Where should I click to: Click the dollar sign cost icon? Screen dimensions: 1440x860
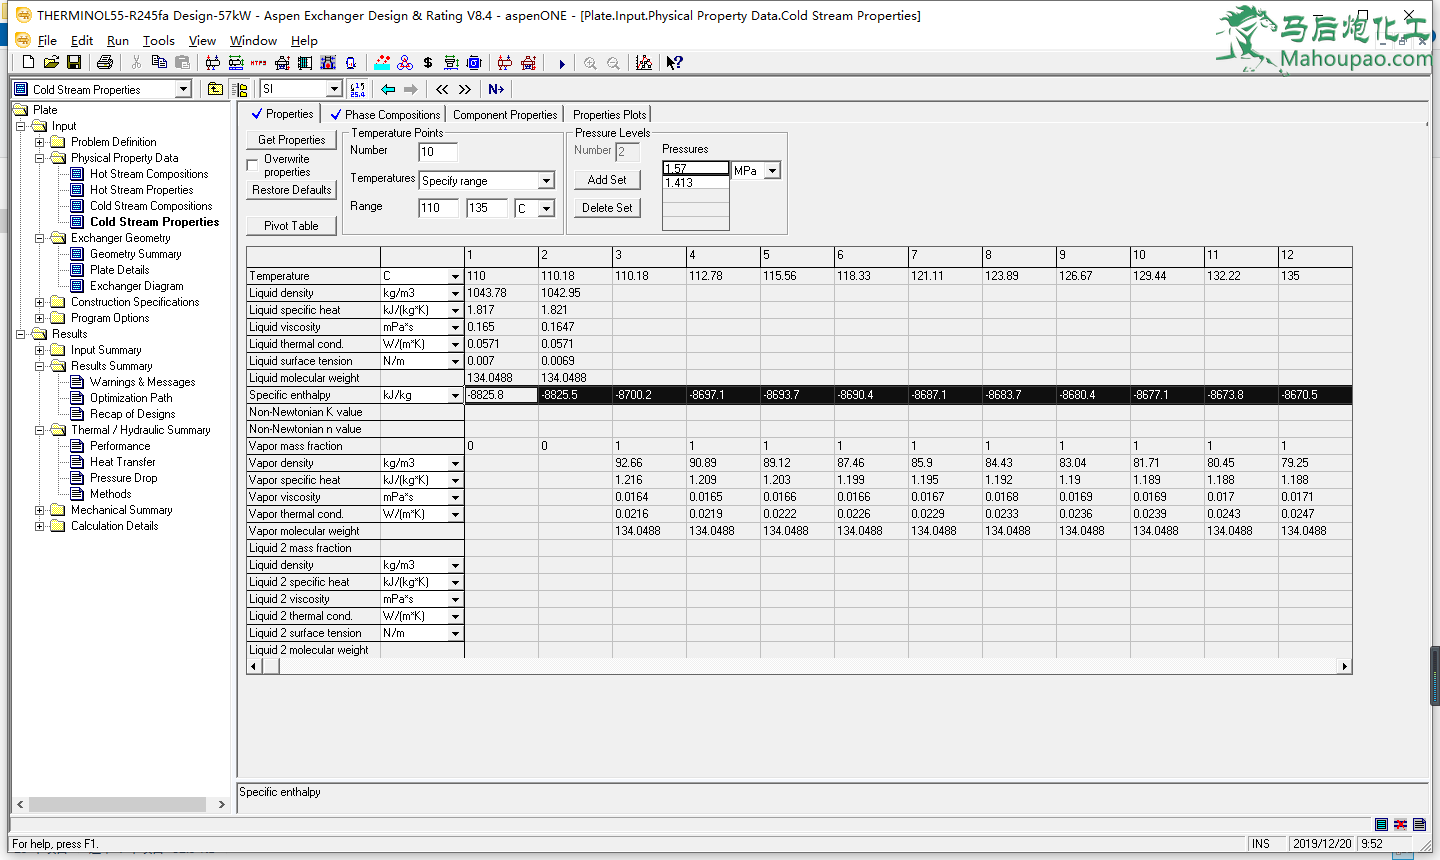pos(428,63)
